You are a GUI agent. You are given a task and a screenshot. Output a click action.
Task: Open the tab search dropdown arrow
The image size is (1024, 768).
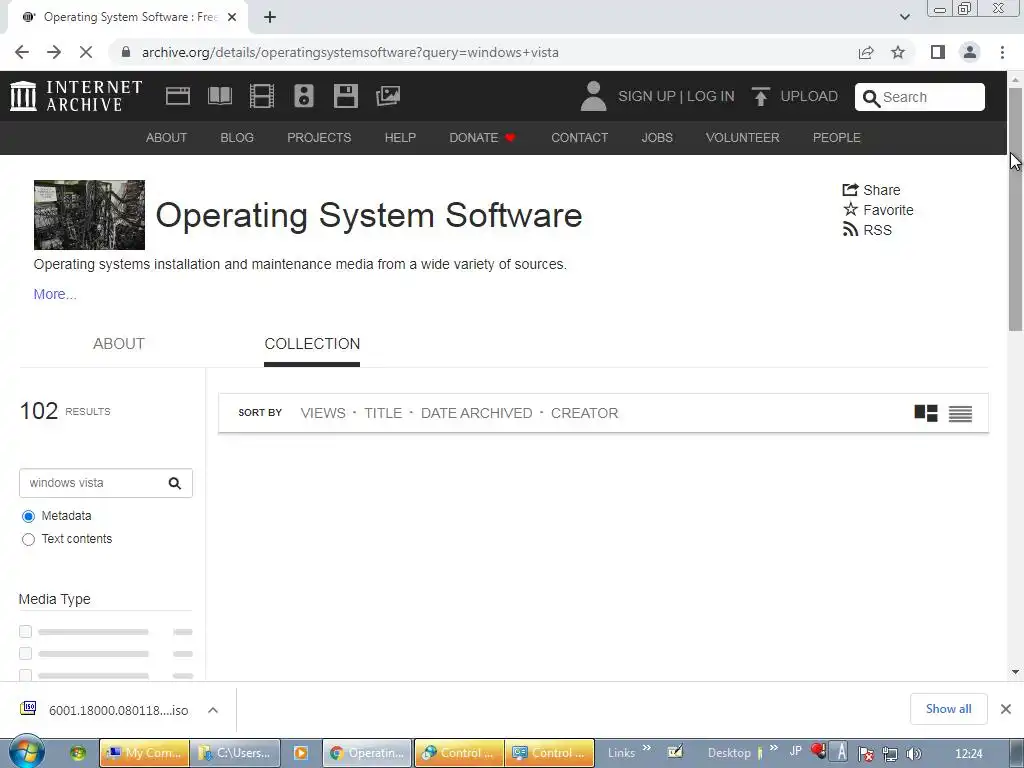[x=904, y=17]
